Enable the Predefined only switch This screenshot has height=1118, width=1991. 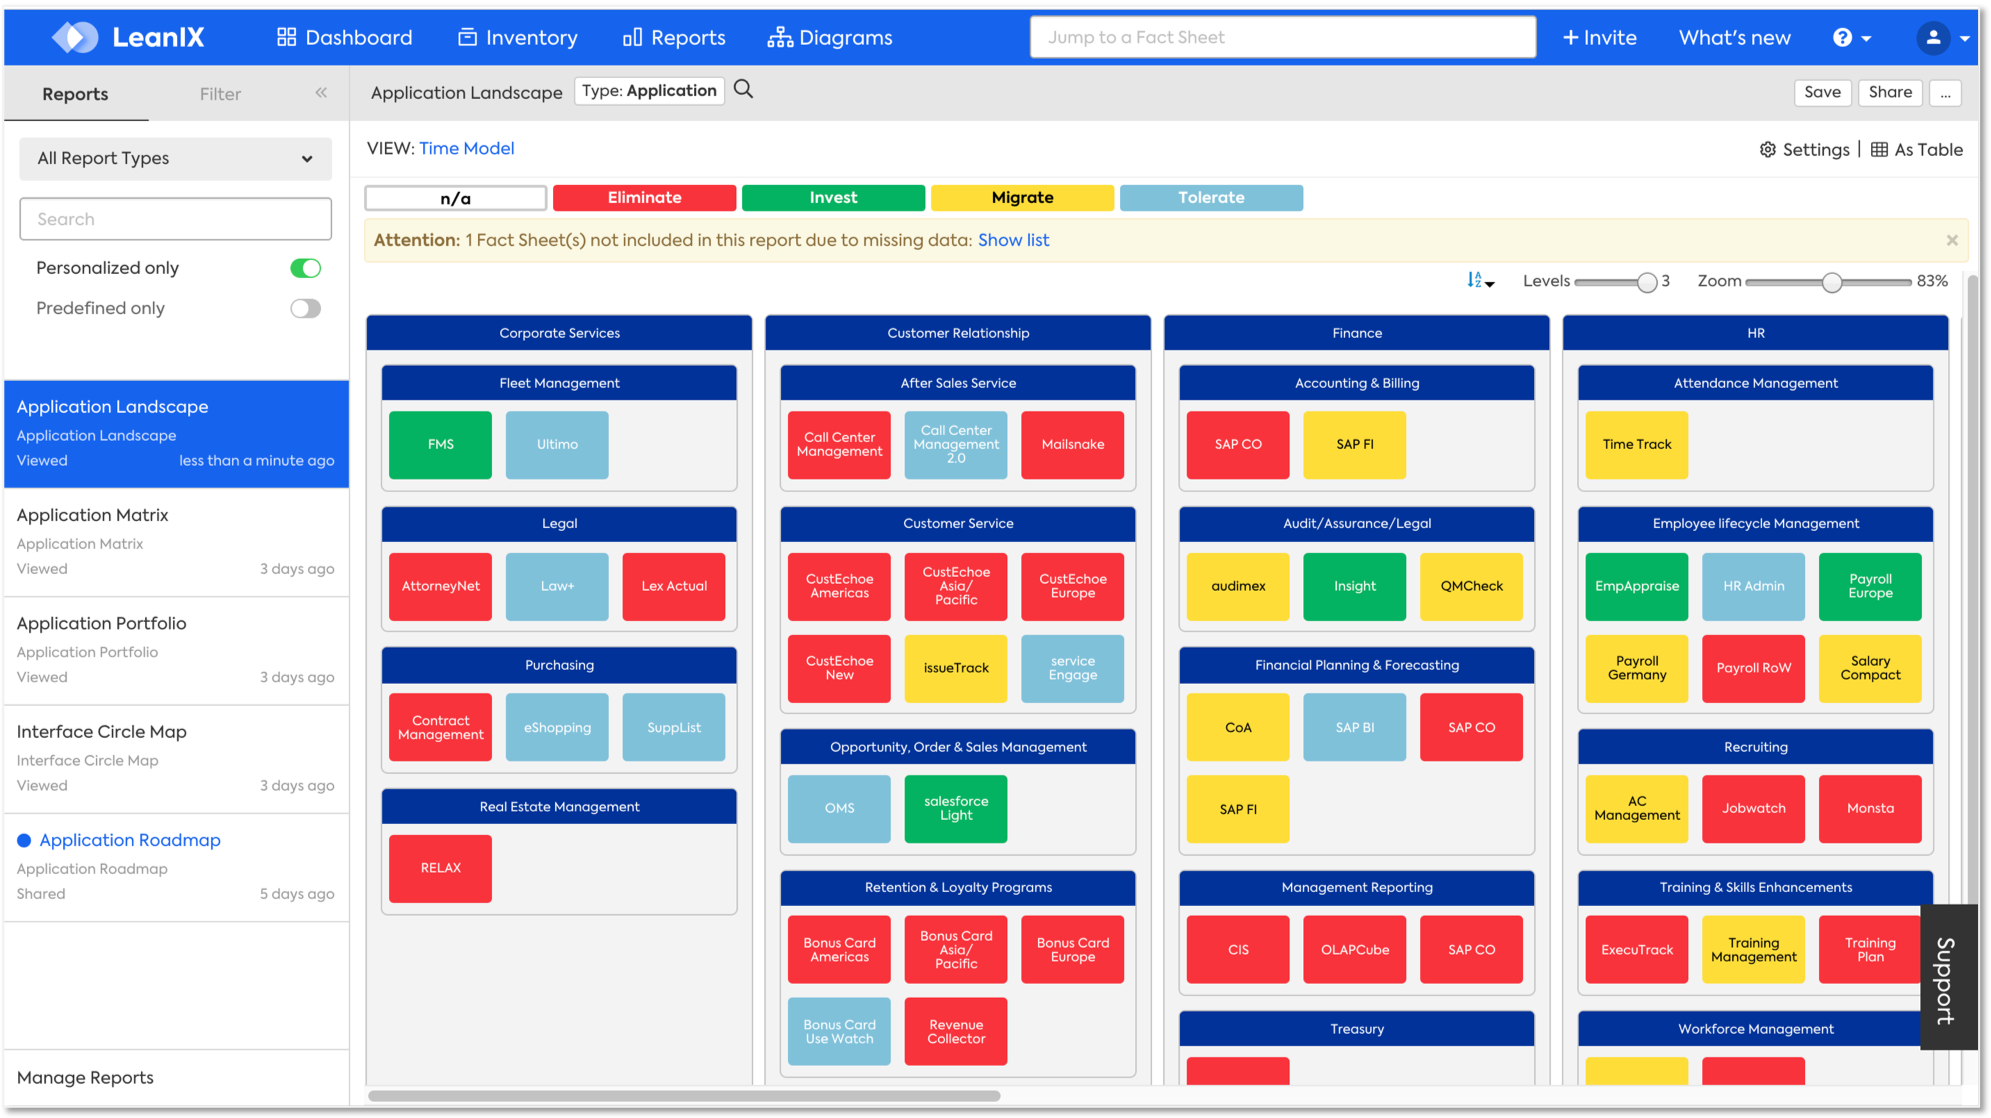point(305,309)
